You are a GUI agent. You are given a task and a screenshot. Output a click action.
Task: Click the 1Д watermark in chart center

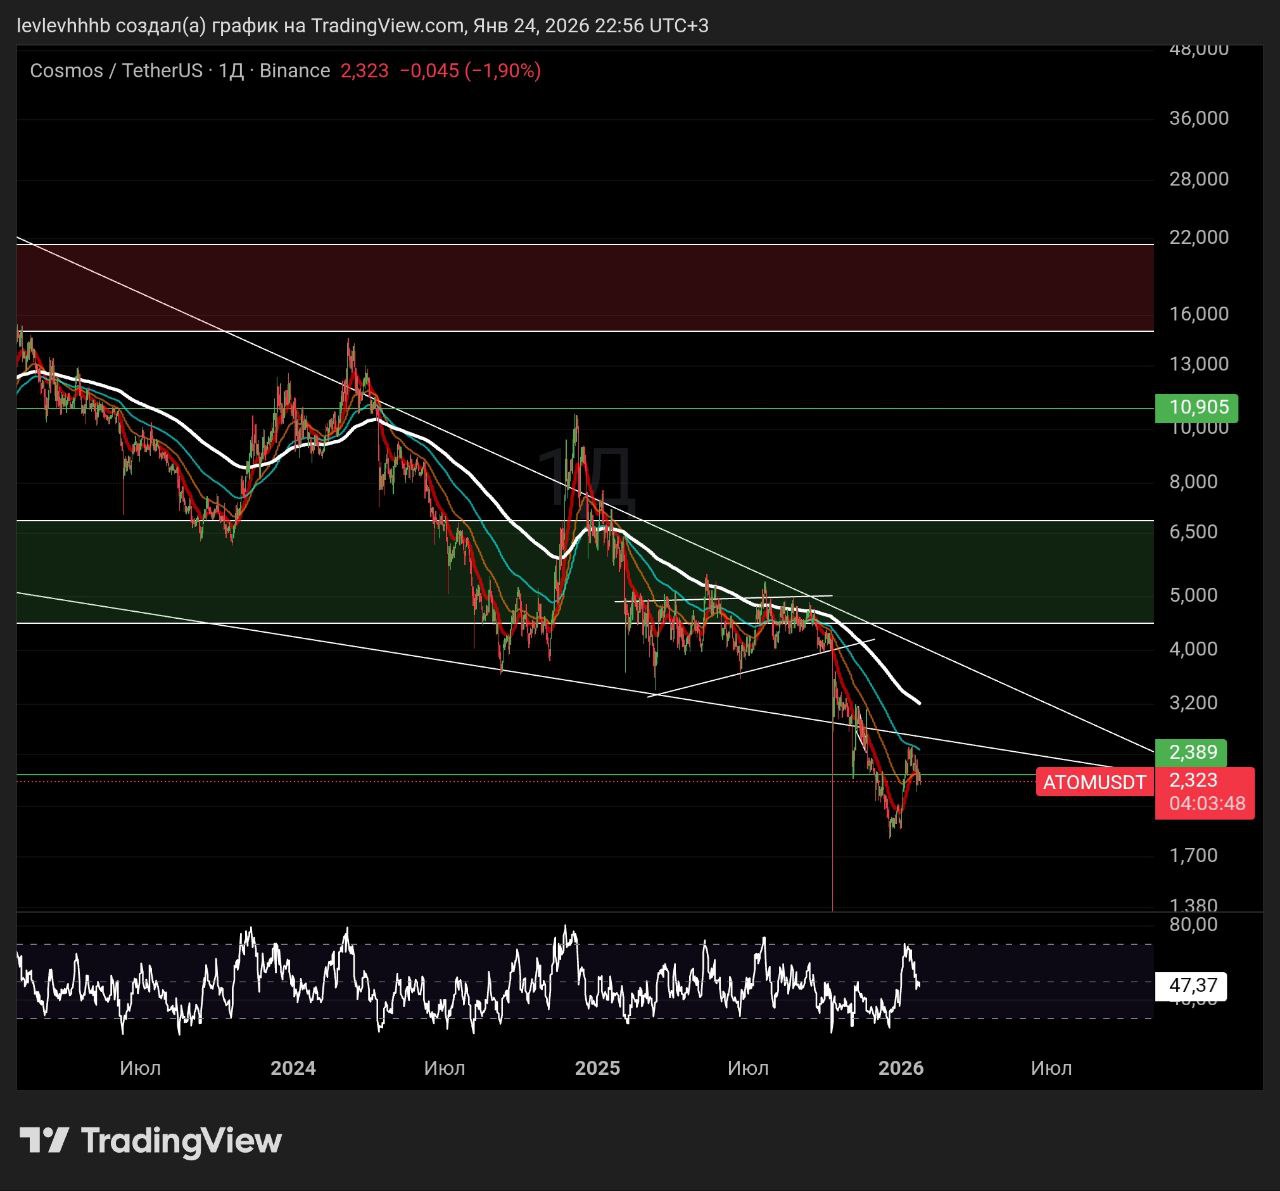pyautogui.click(x=585, y=478)
